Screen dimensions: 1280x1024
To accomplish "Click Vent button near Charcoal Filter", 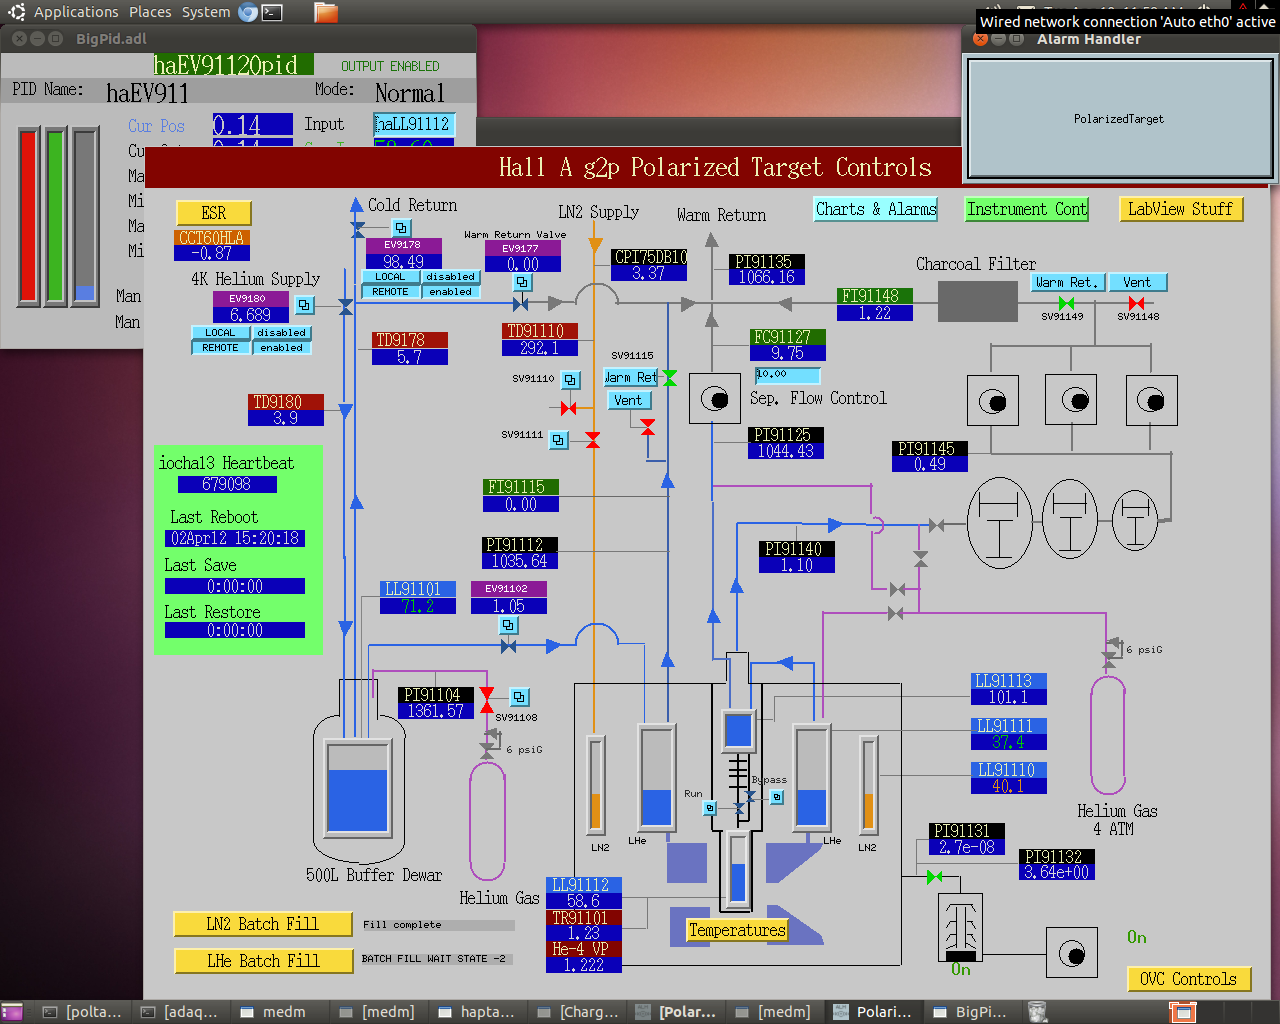I will tap(1137, 282).
